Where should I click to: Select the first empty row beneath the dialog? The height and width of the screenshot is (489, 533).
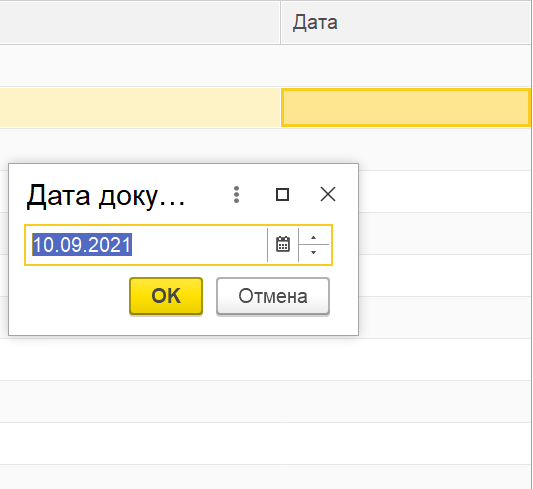tap(265, 360)
